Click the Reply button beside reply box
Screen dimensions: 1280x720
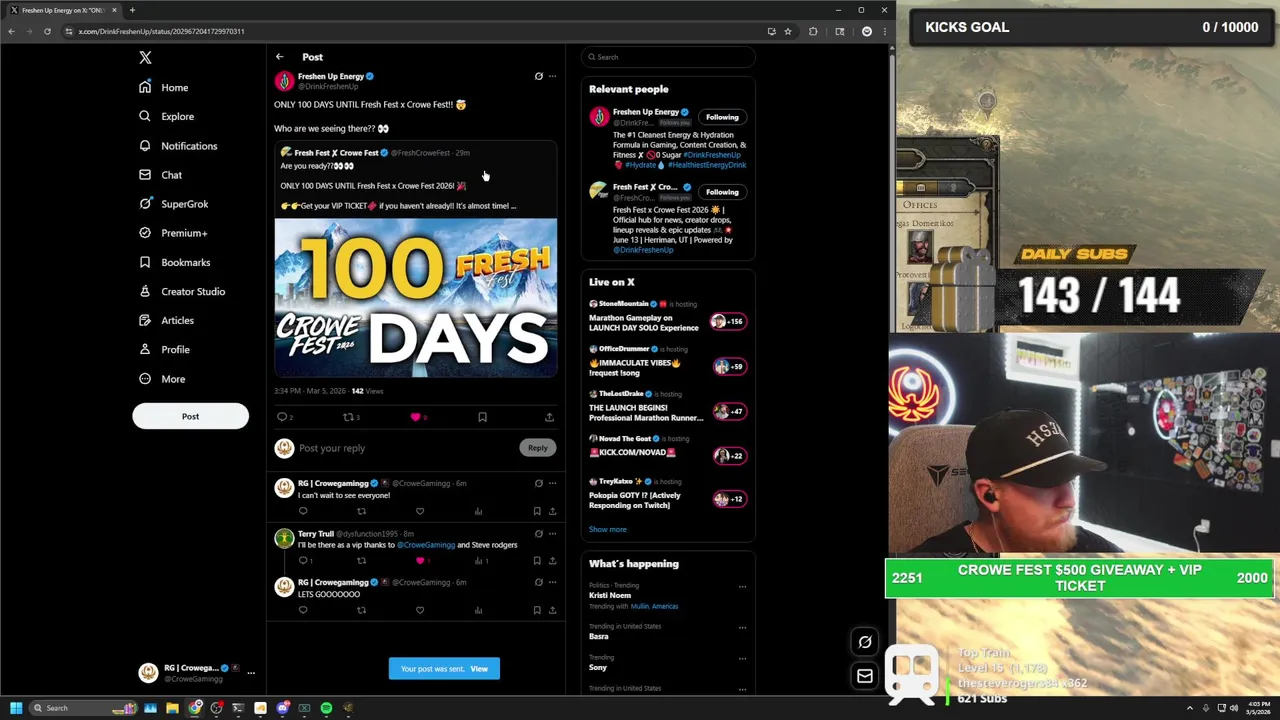[x=538, y=448]
